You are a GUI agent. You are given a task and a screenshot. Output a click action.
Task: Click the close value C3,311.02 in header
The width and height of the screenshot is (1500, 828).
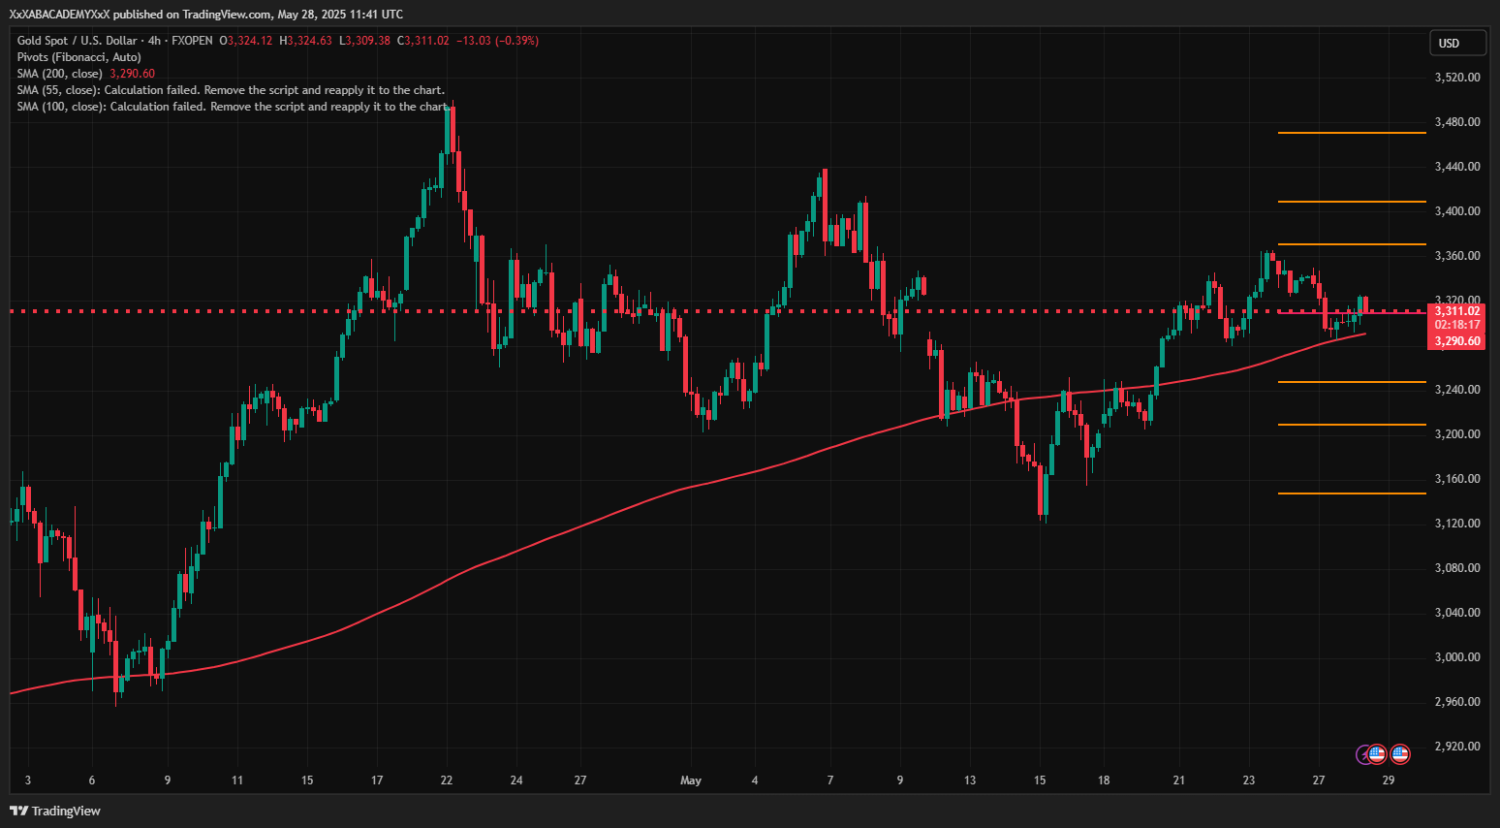(424, 41)
